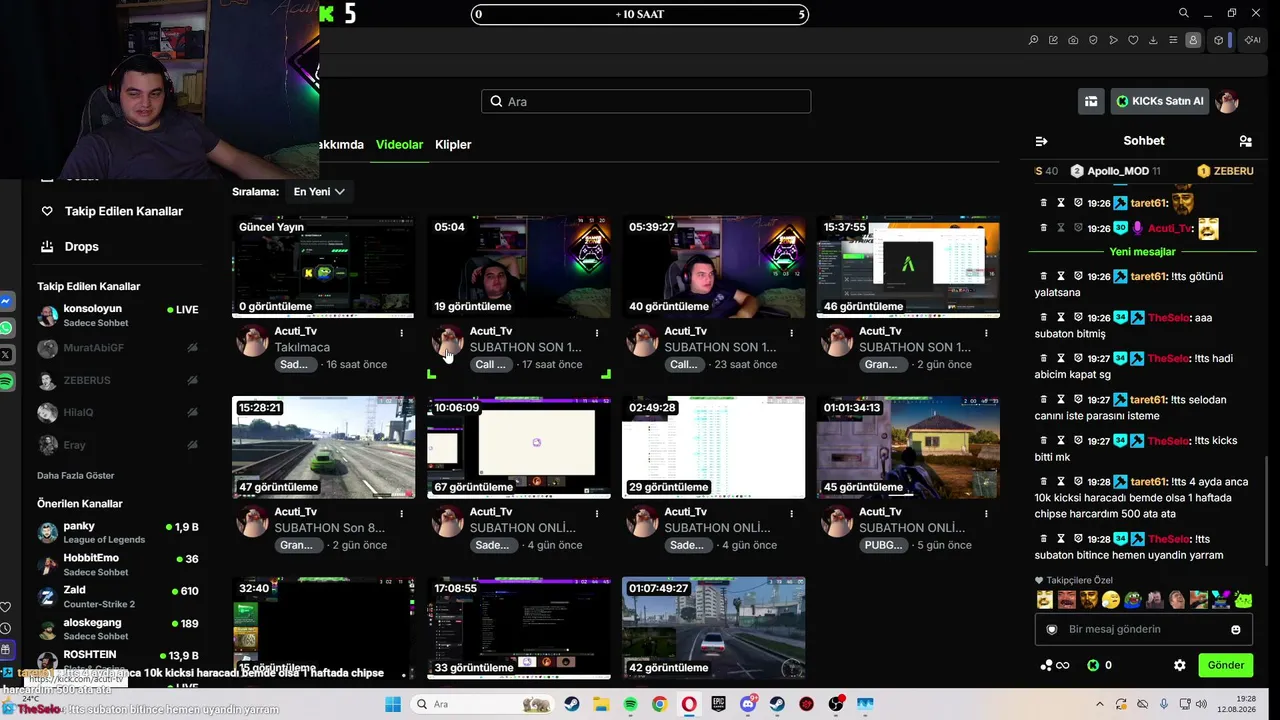This screenshot has width=1280, height=720.
Task: Click the channel points infinity icon
Action: click(1055, 665)
